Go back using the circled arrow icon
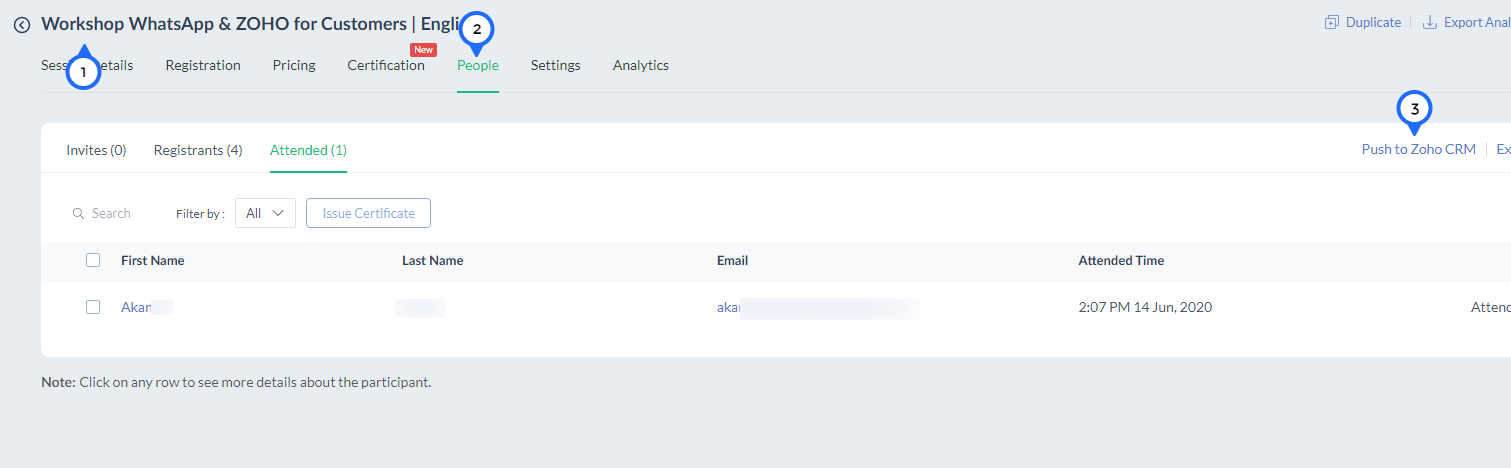The width and height of the screenshot is (1511, 468). coord(22,25)
